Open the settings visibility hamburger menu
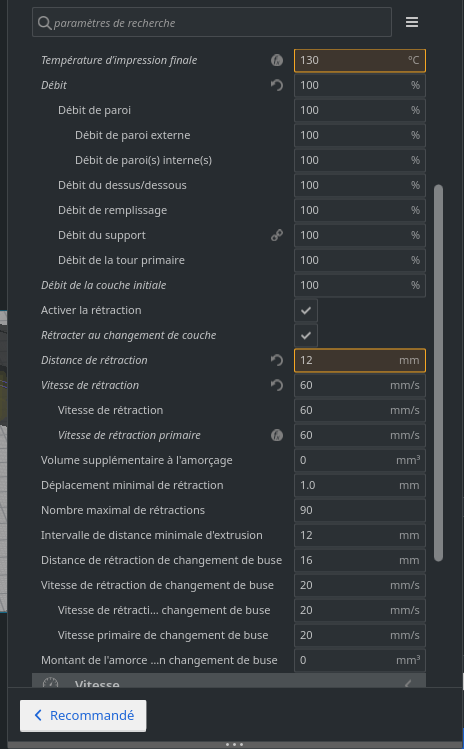The width and height of the screenshot is (464, 749). point(412,22)
